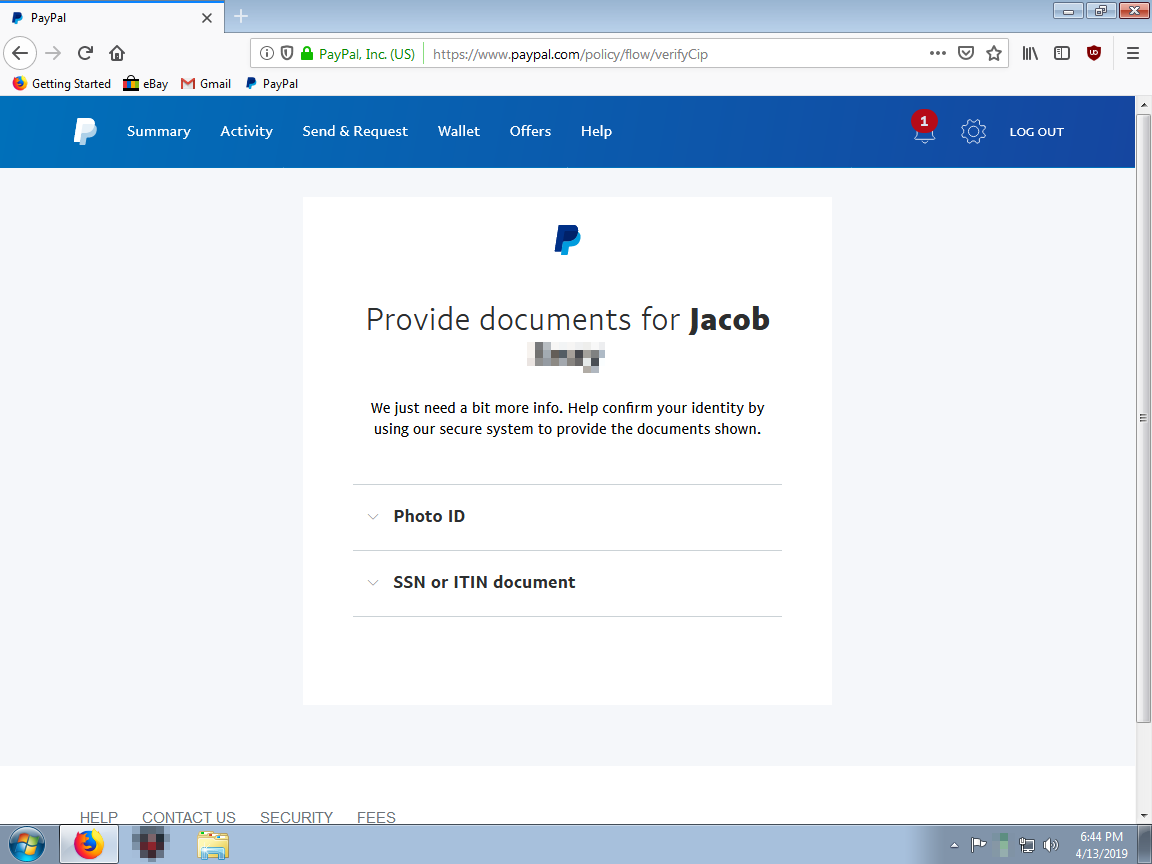Open Windows Explorer from the taskbar
This screenshot has width=1152, height=864.
[212, 845]
